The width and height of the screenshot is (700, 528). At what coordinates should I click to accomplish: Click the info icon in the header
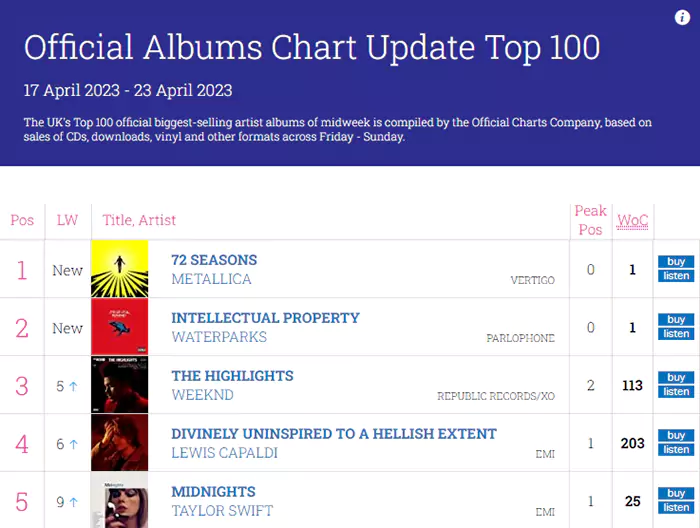point(682,17)
